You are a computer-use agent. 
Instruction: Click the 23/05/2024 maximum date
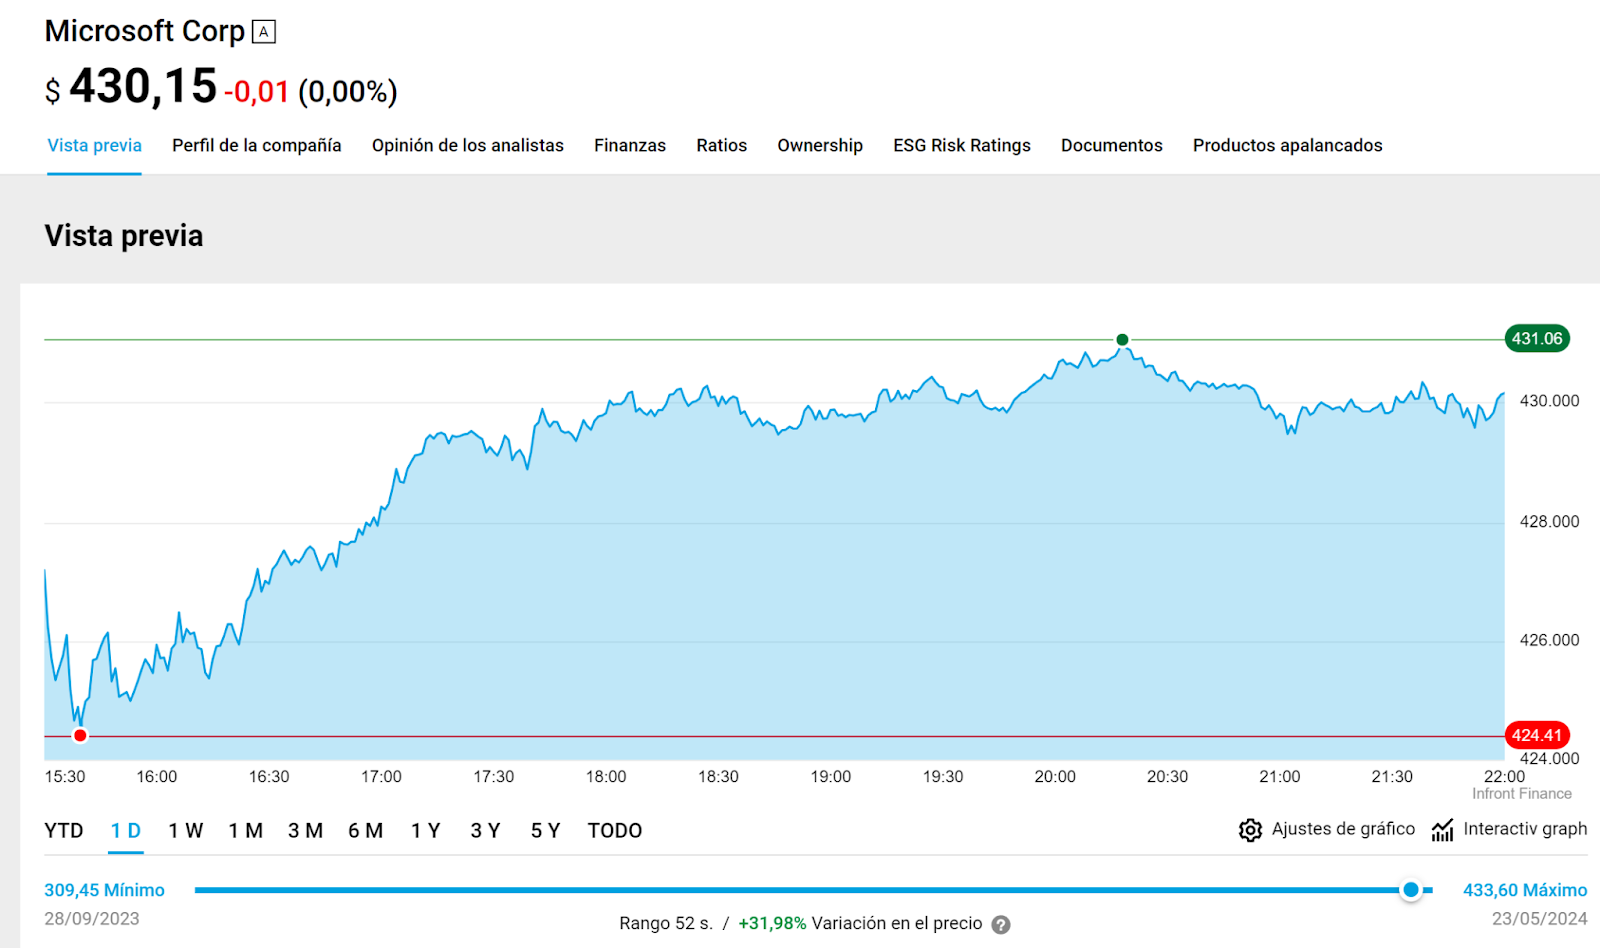click(1540, 919)
